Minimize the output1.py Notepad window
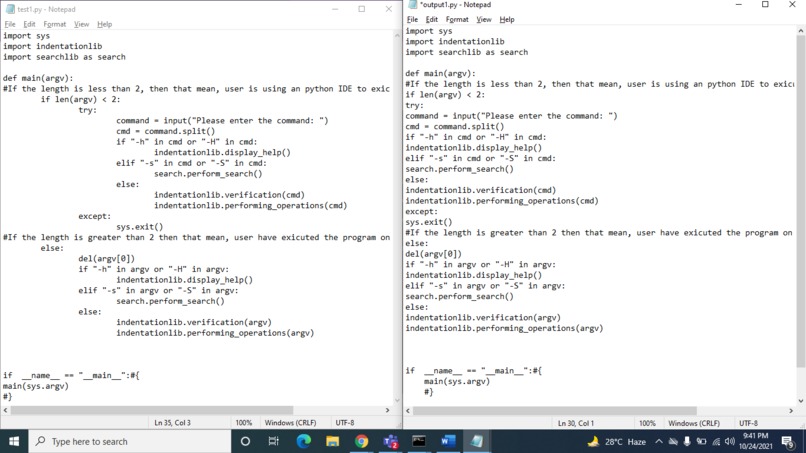This screenshot has height=453, width=806. coord(739,5)
